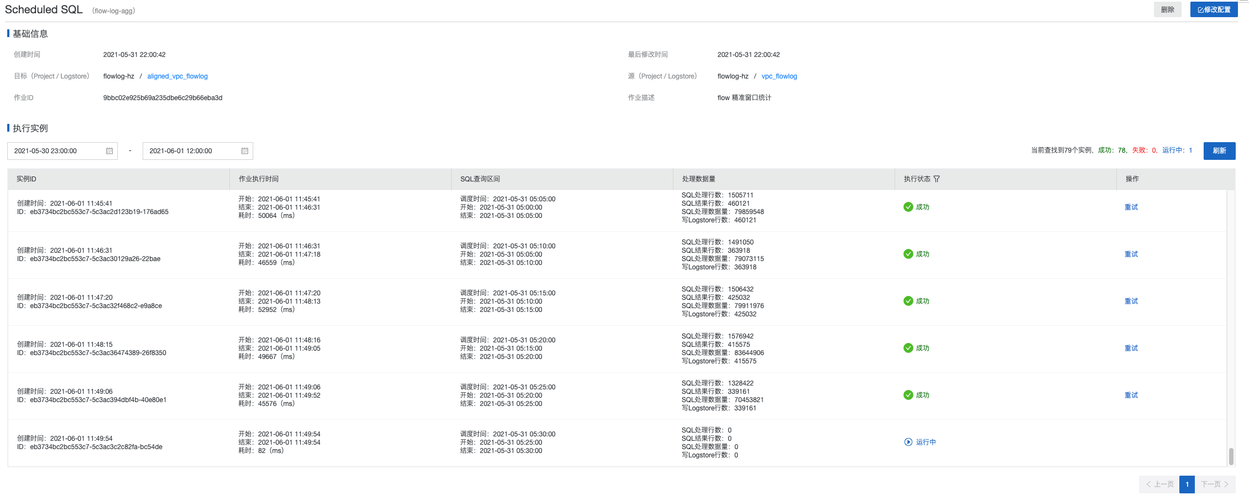Click the 删除 (delete) button
Screen dimensions: 1249x500
1167,10
